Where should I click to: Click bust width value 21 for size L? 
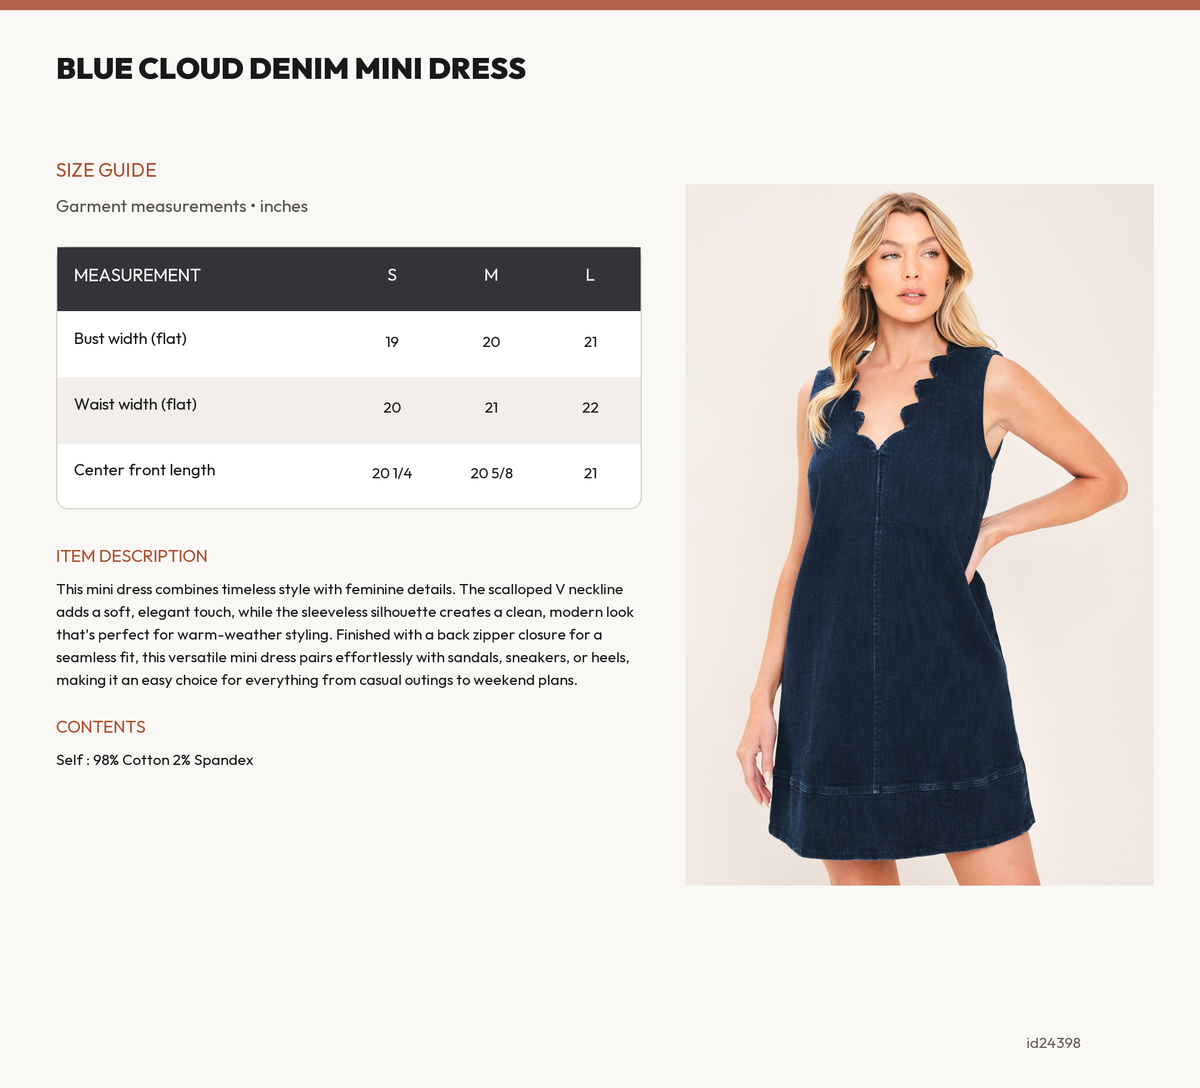(x=590, y=342)
